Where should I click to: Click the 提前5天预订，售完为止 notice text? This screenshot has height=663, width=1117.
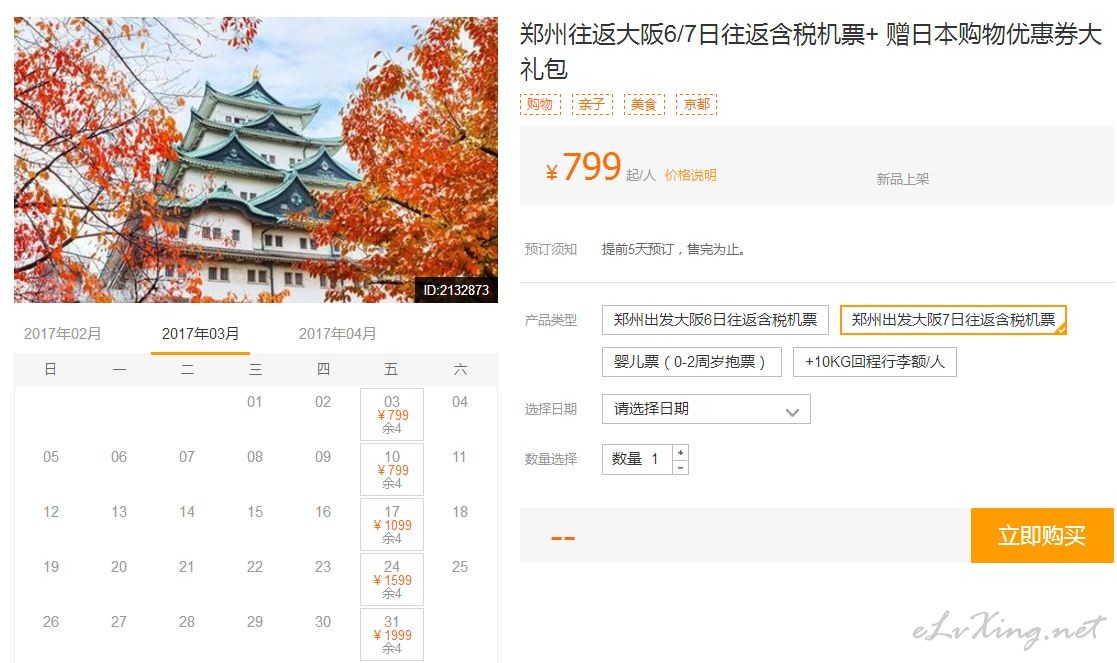point(673,249)
